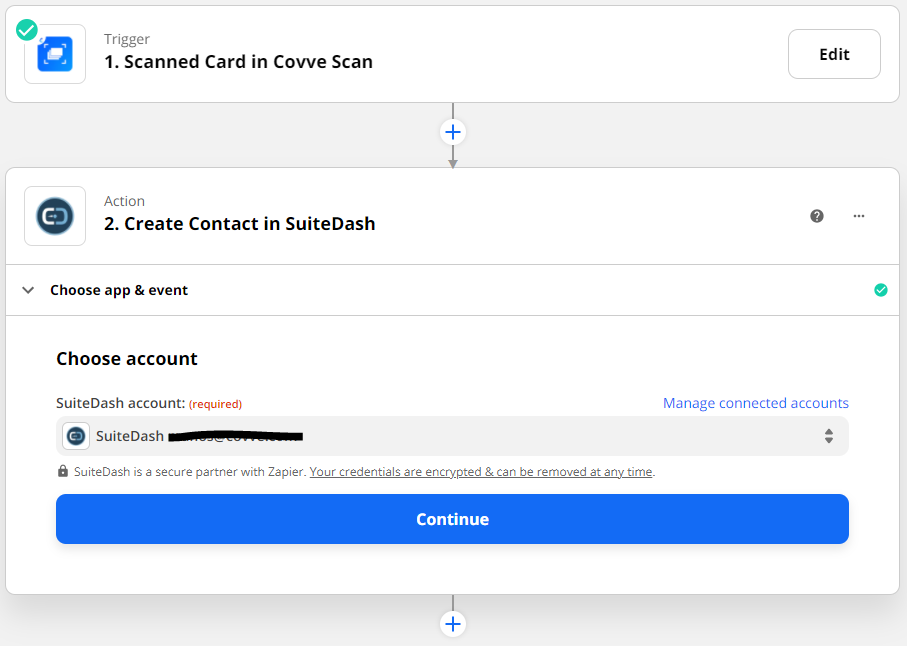Click the account selector up-down arrows
The height and width of the screenshot is (646, 907).
click(828, 436)
